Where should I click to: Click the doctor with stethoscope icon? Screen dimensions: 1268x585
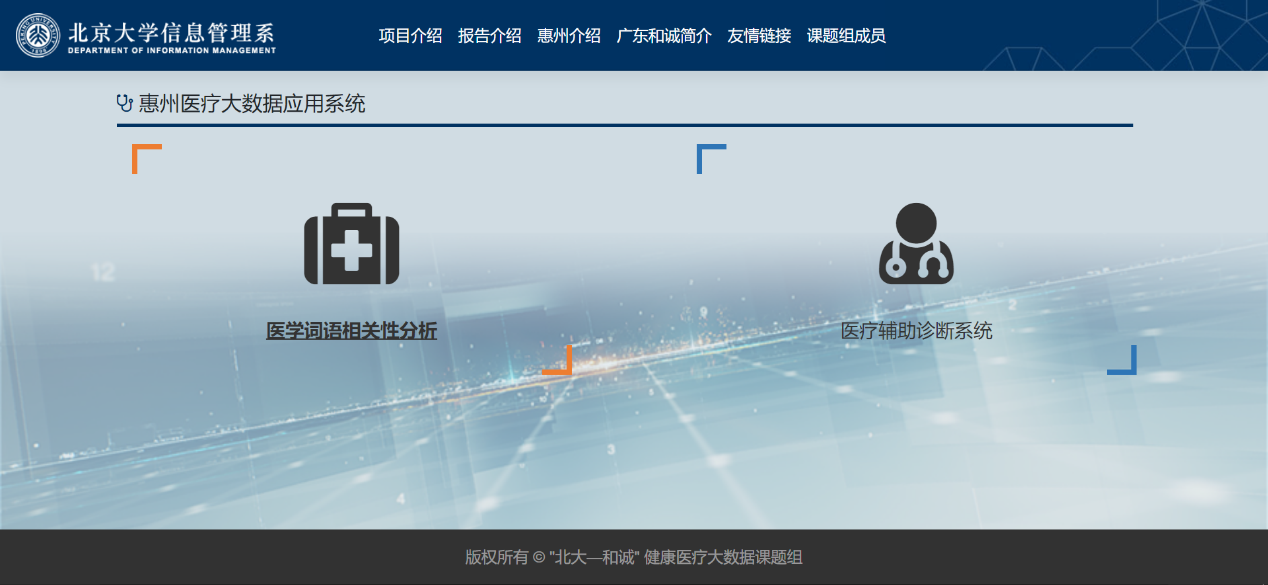point(916,243)
